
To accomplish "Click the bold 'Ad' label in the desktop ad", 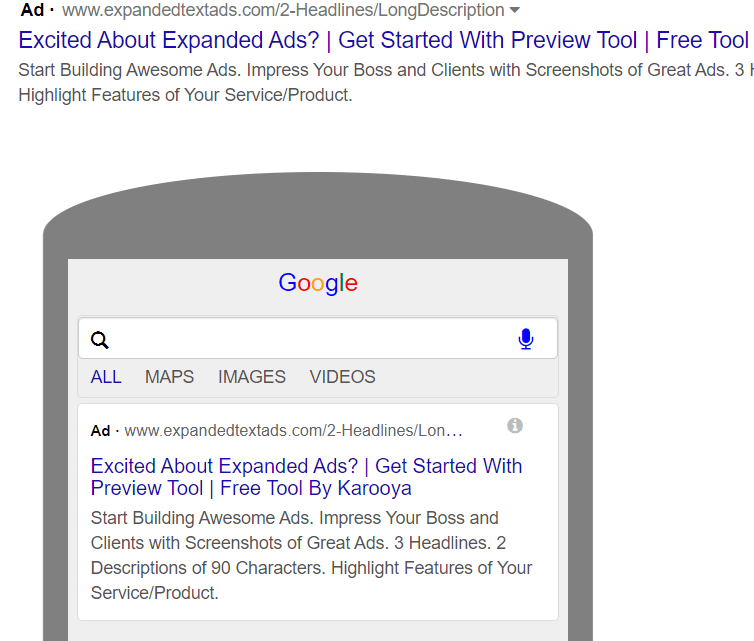I will point(32,10).
